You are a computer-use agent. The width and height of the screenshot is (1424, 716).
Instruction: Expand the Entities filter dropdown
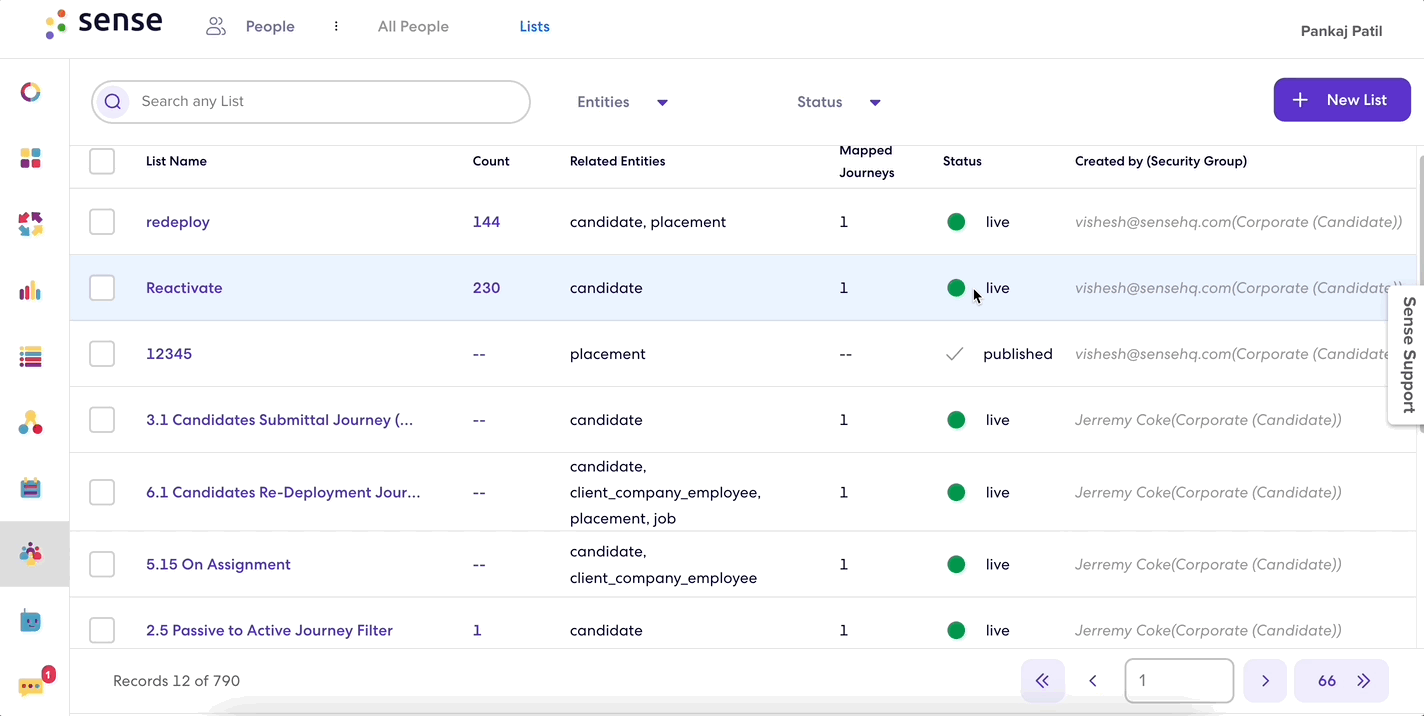pos(622,102)
